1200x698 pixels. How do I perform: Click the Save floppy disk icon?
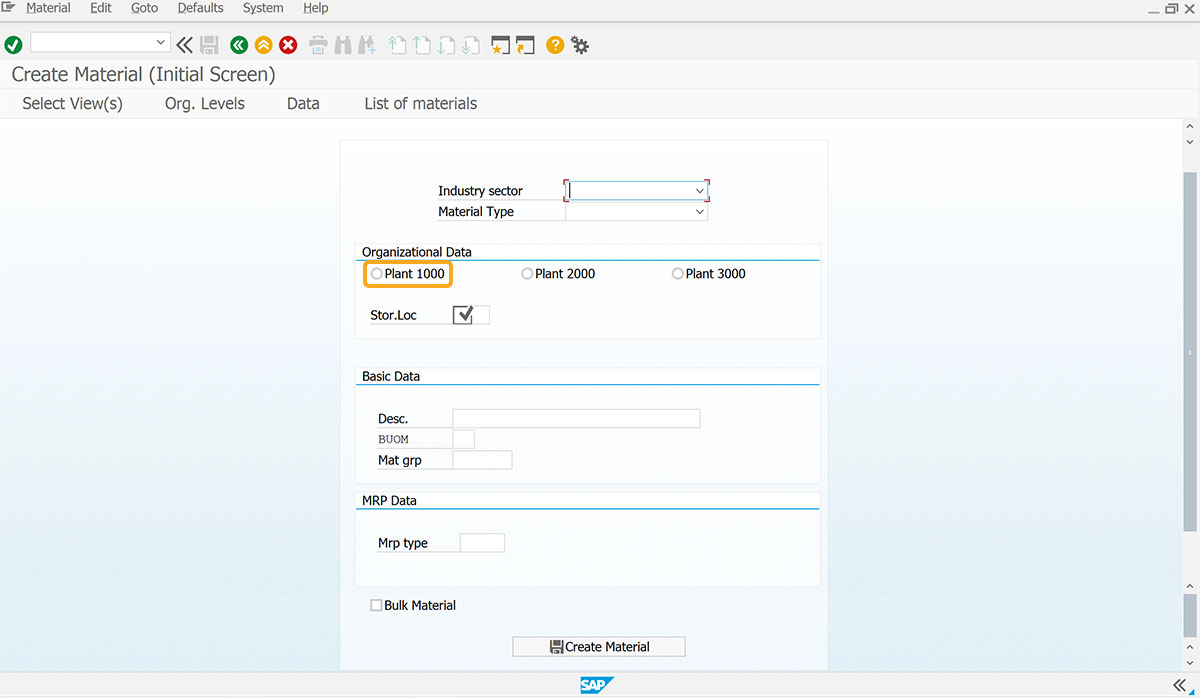(209, 45)
